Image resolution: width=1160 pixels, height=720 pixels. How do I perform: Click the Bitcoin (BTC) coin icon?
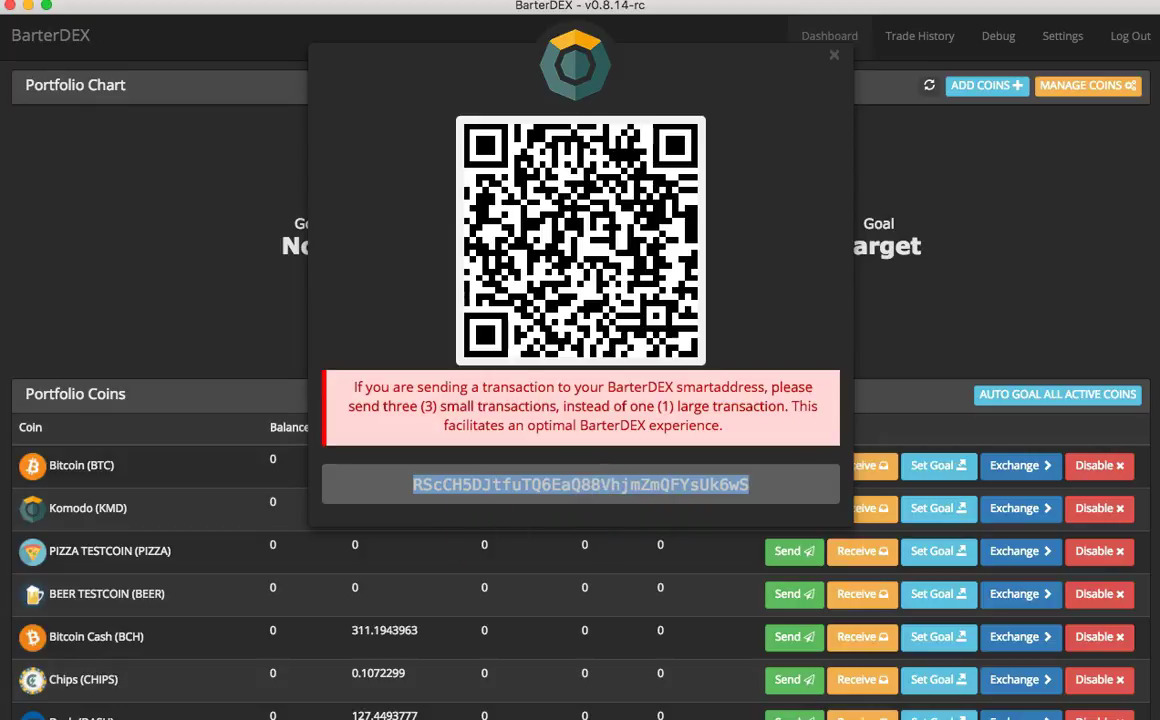coord(33,466)
